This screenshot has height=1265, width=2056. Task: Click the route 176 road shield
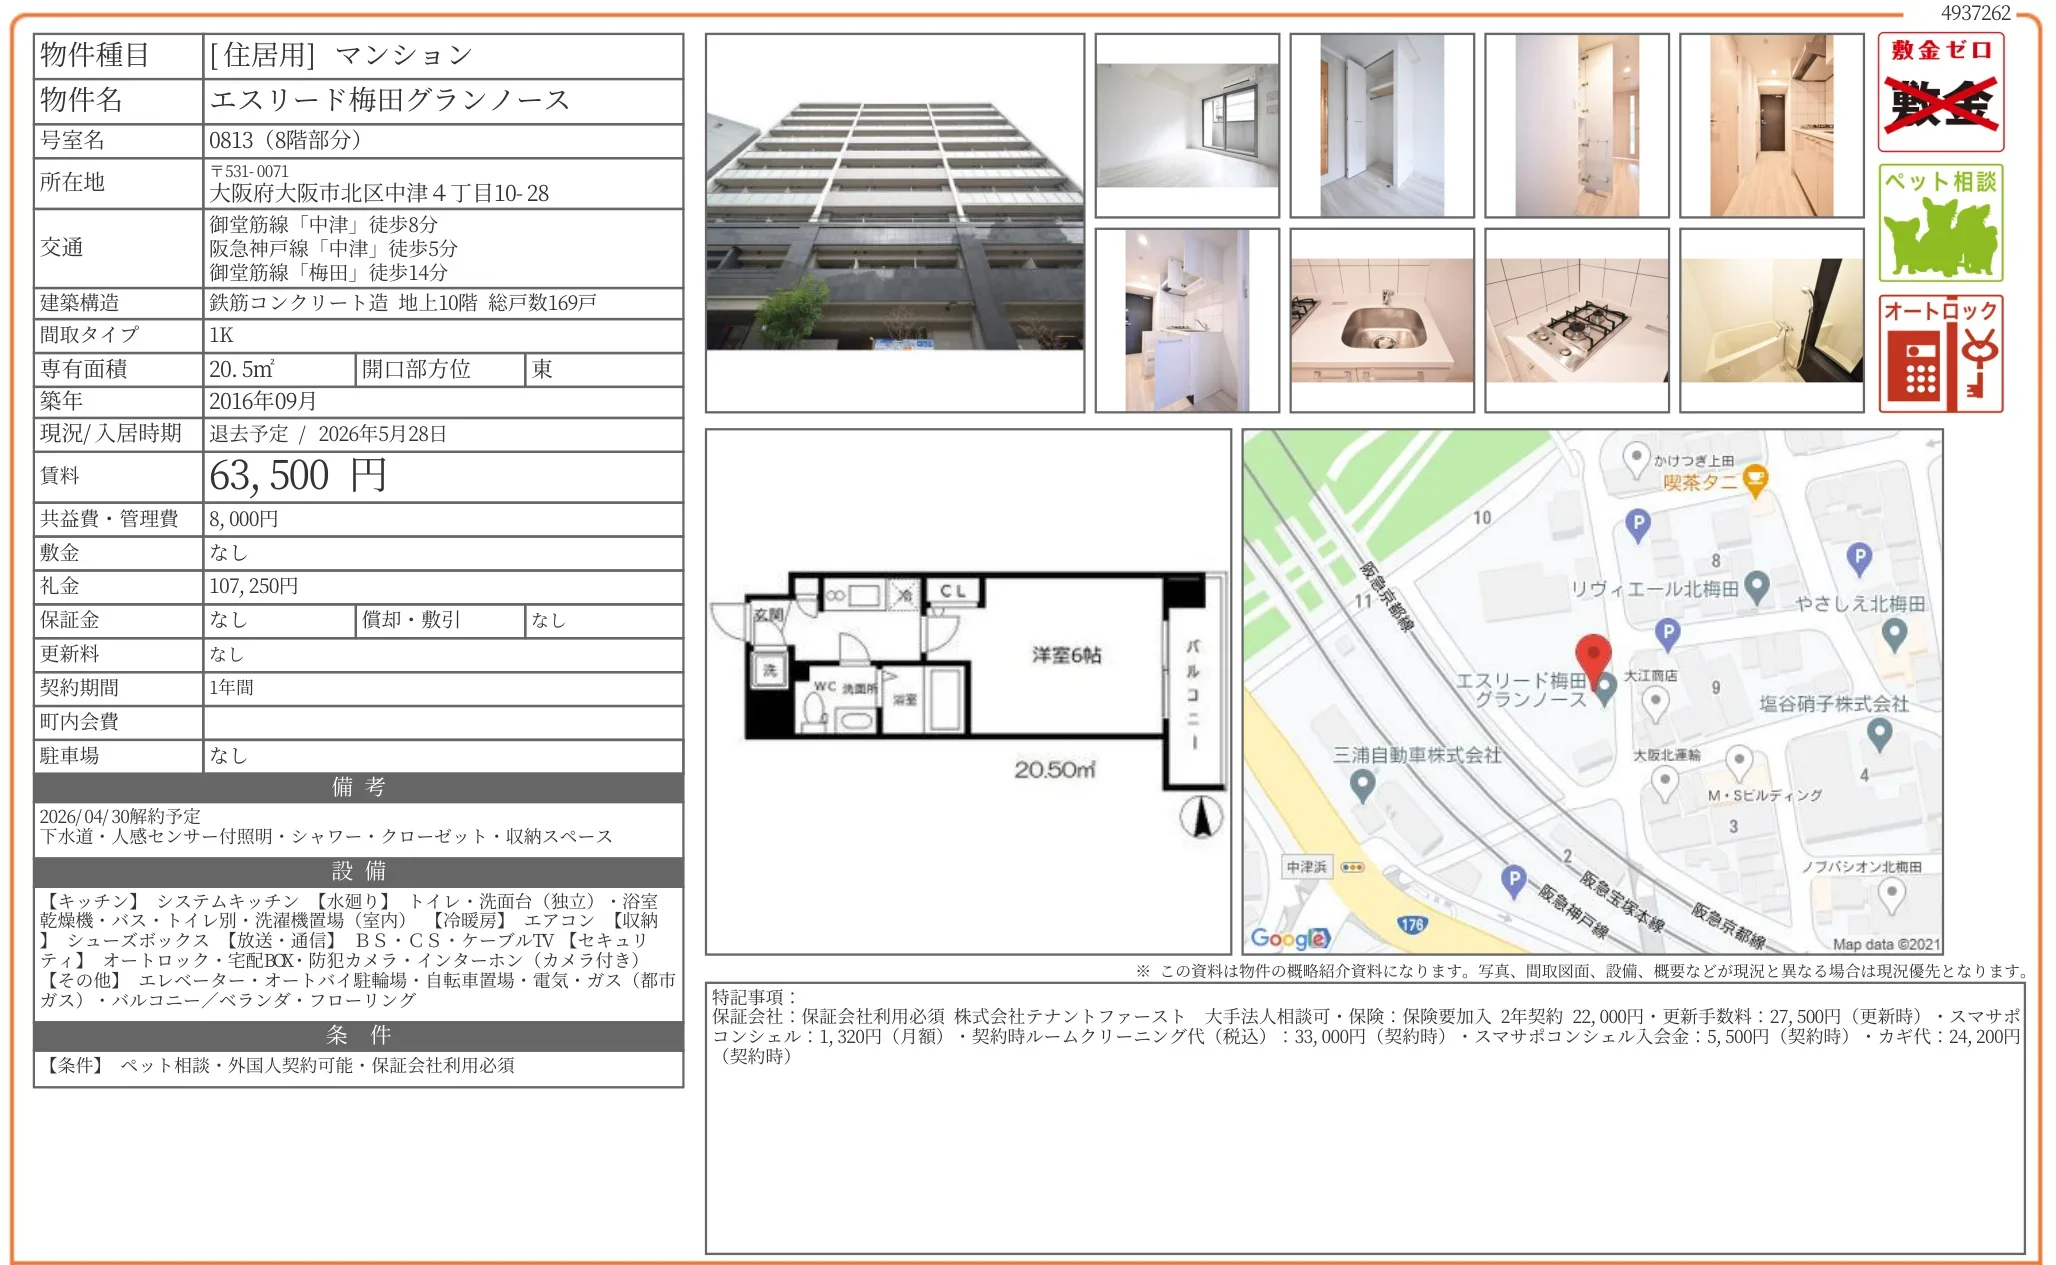pos(1411,924)
